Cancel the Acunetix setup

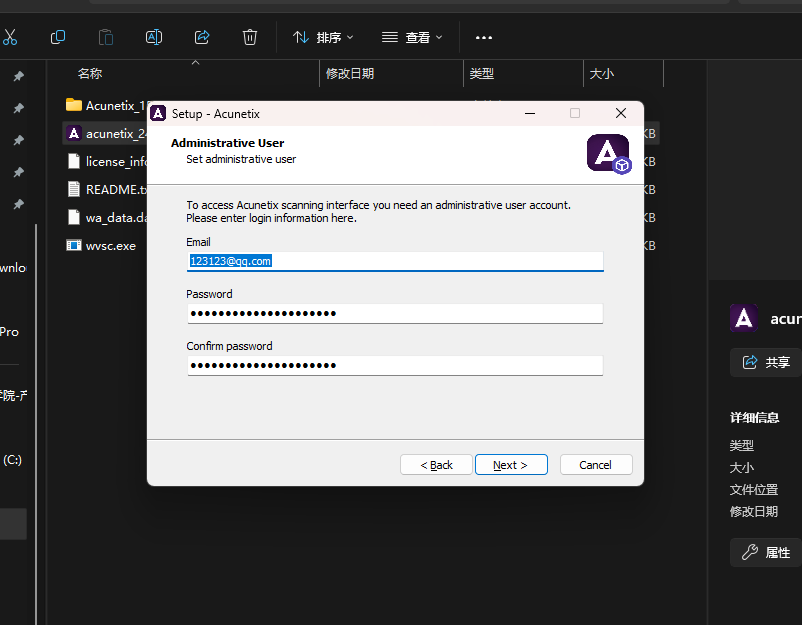(x=596, y=464)
